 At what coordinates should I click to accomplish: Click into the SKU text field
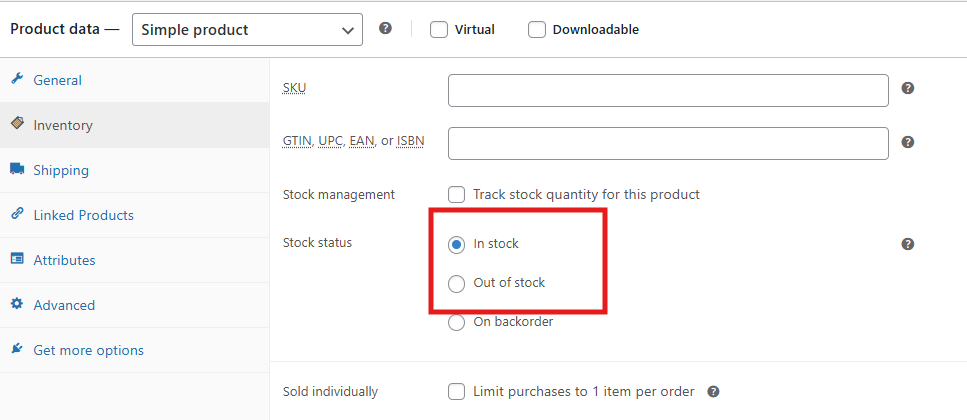coord(668,90)
